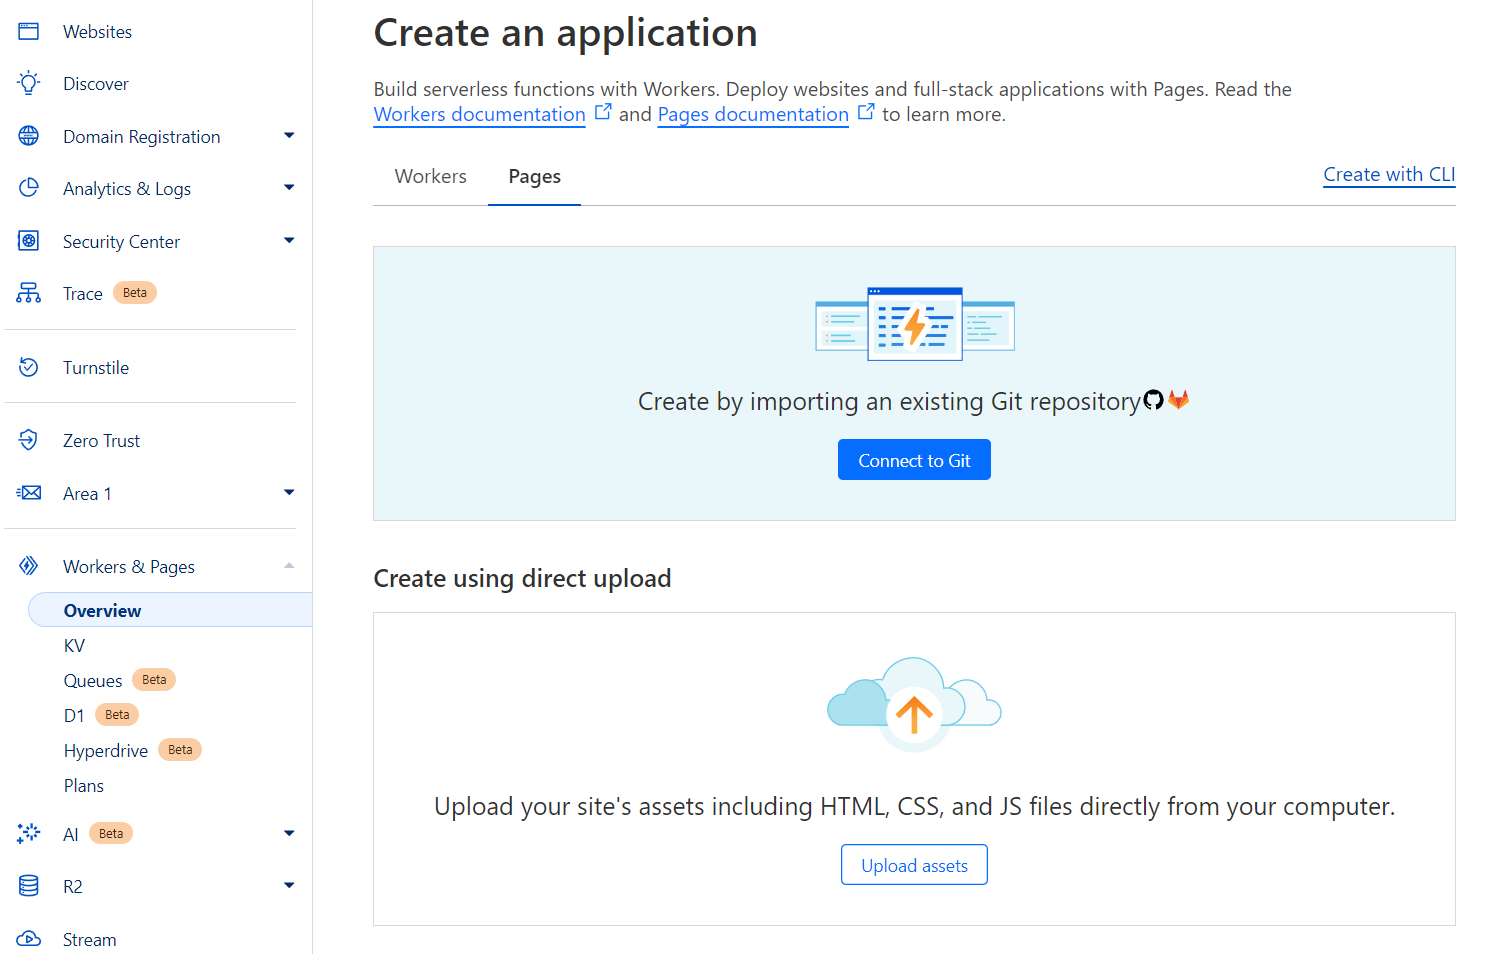Click the Beta badge next to AI

111,833
